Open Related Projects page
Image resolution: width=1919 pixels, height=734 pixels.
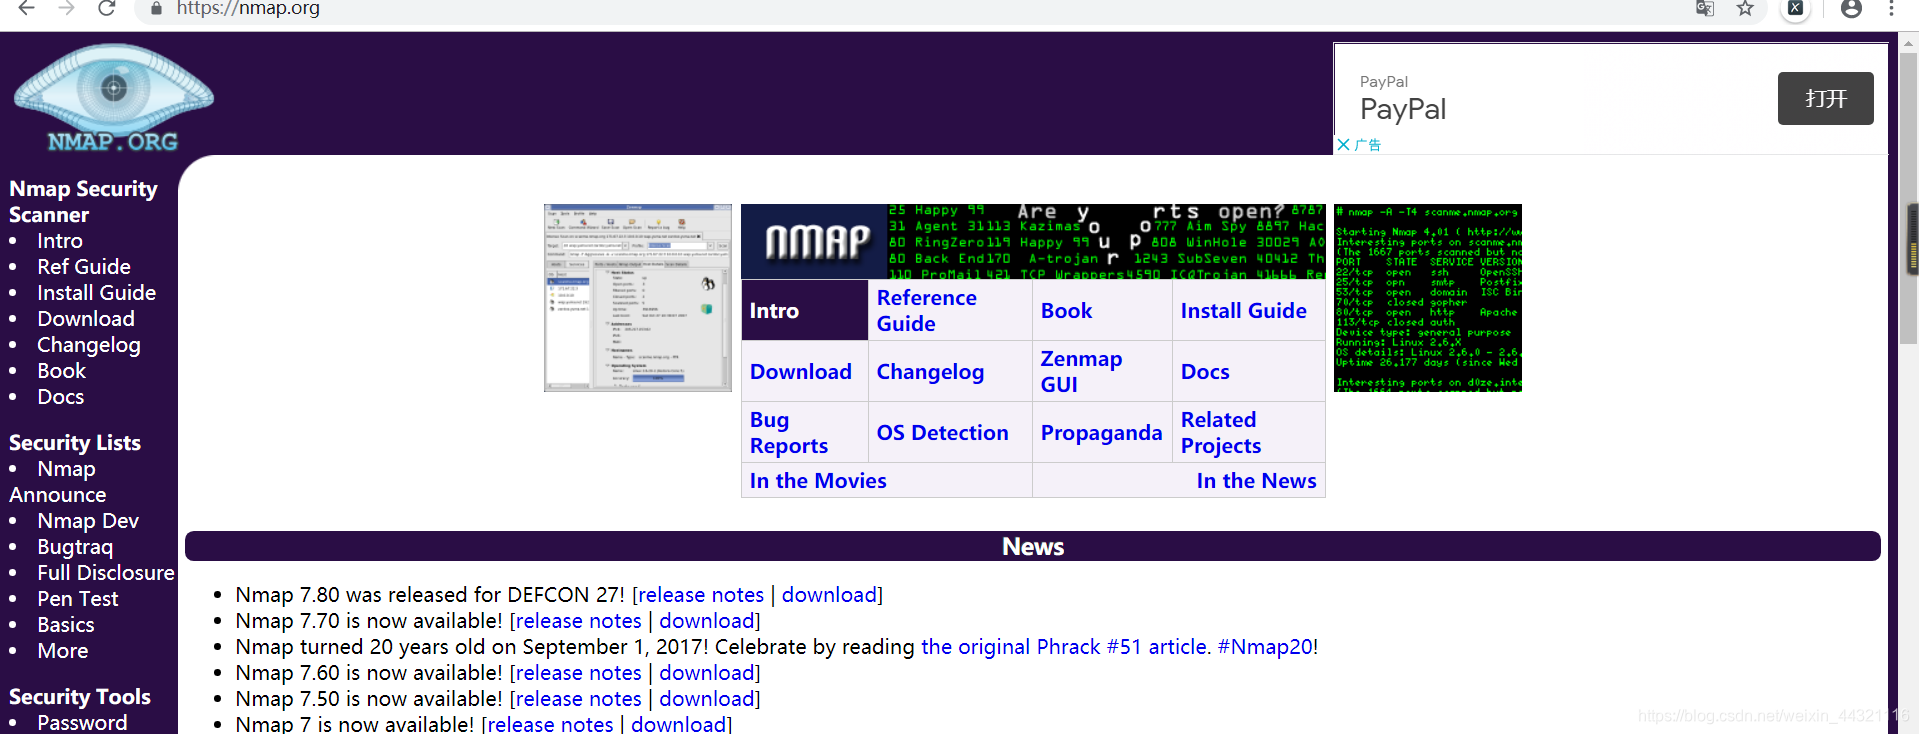tap(1220, 433)
